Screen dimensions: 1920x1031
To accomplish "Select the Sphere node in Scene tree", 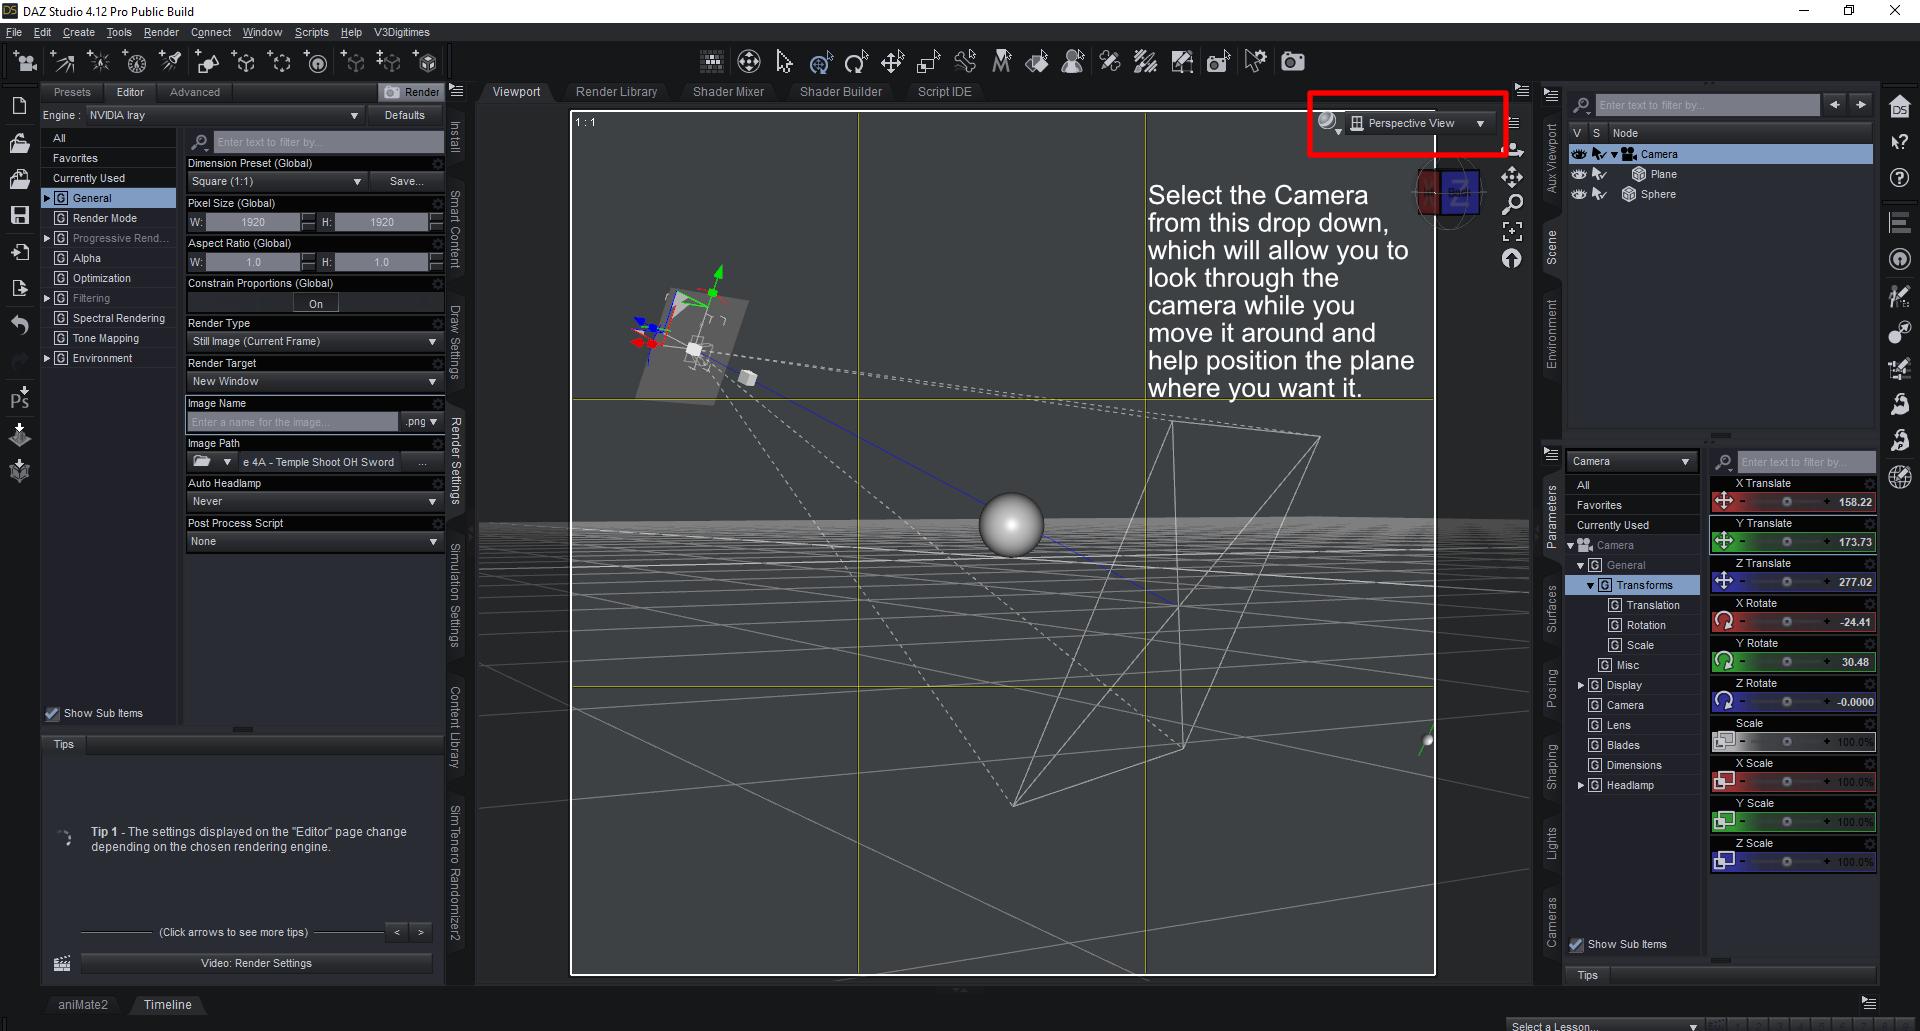I will tap(1658, 194).
